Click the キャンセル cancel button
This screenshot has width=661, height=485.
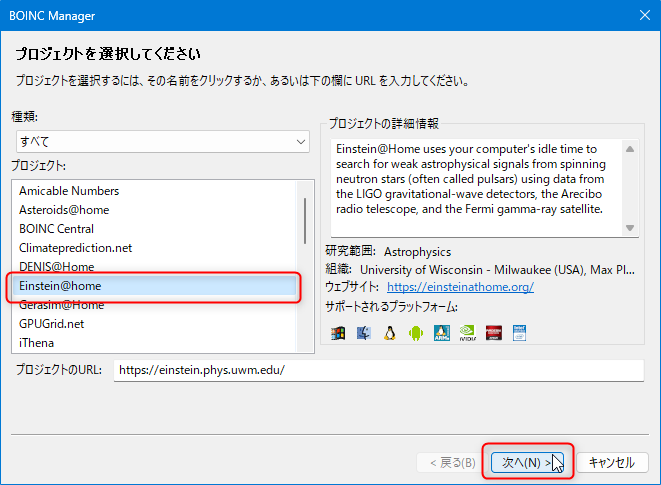(x=612, y=463)
